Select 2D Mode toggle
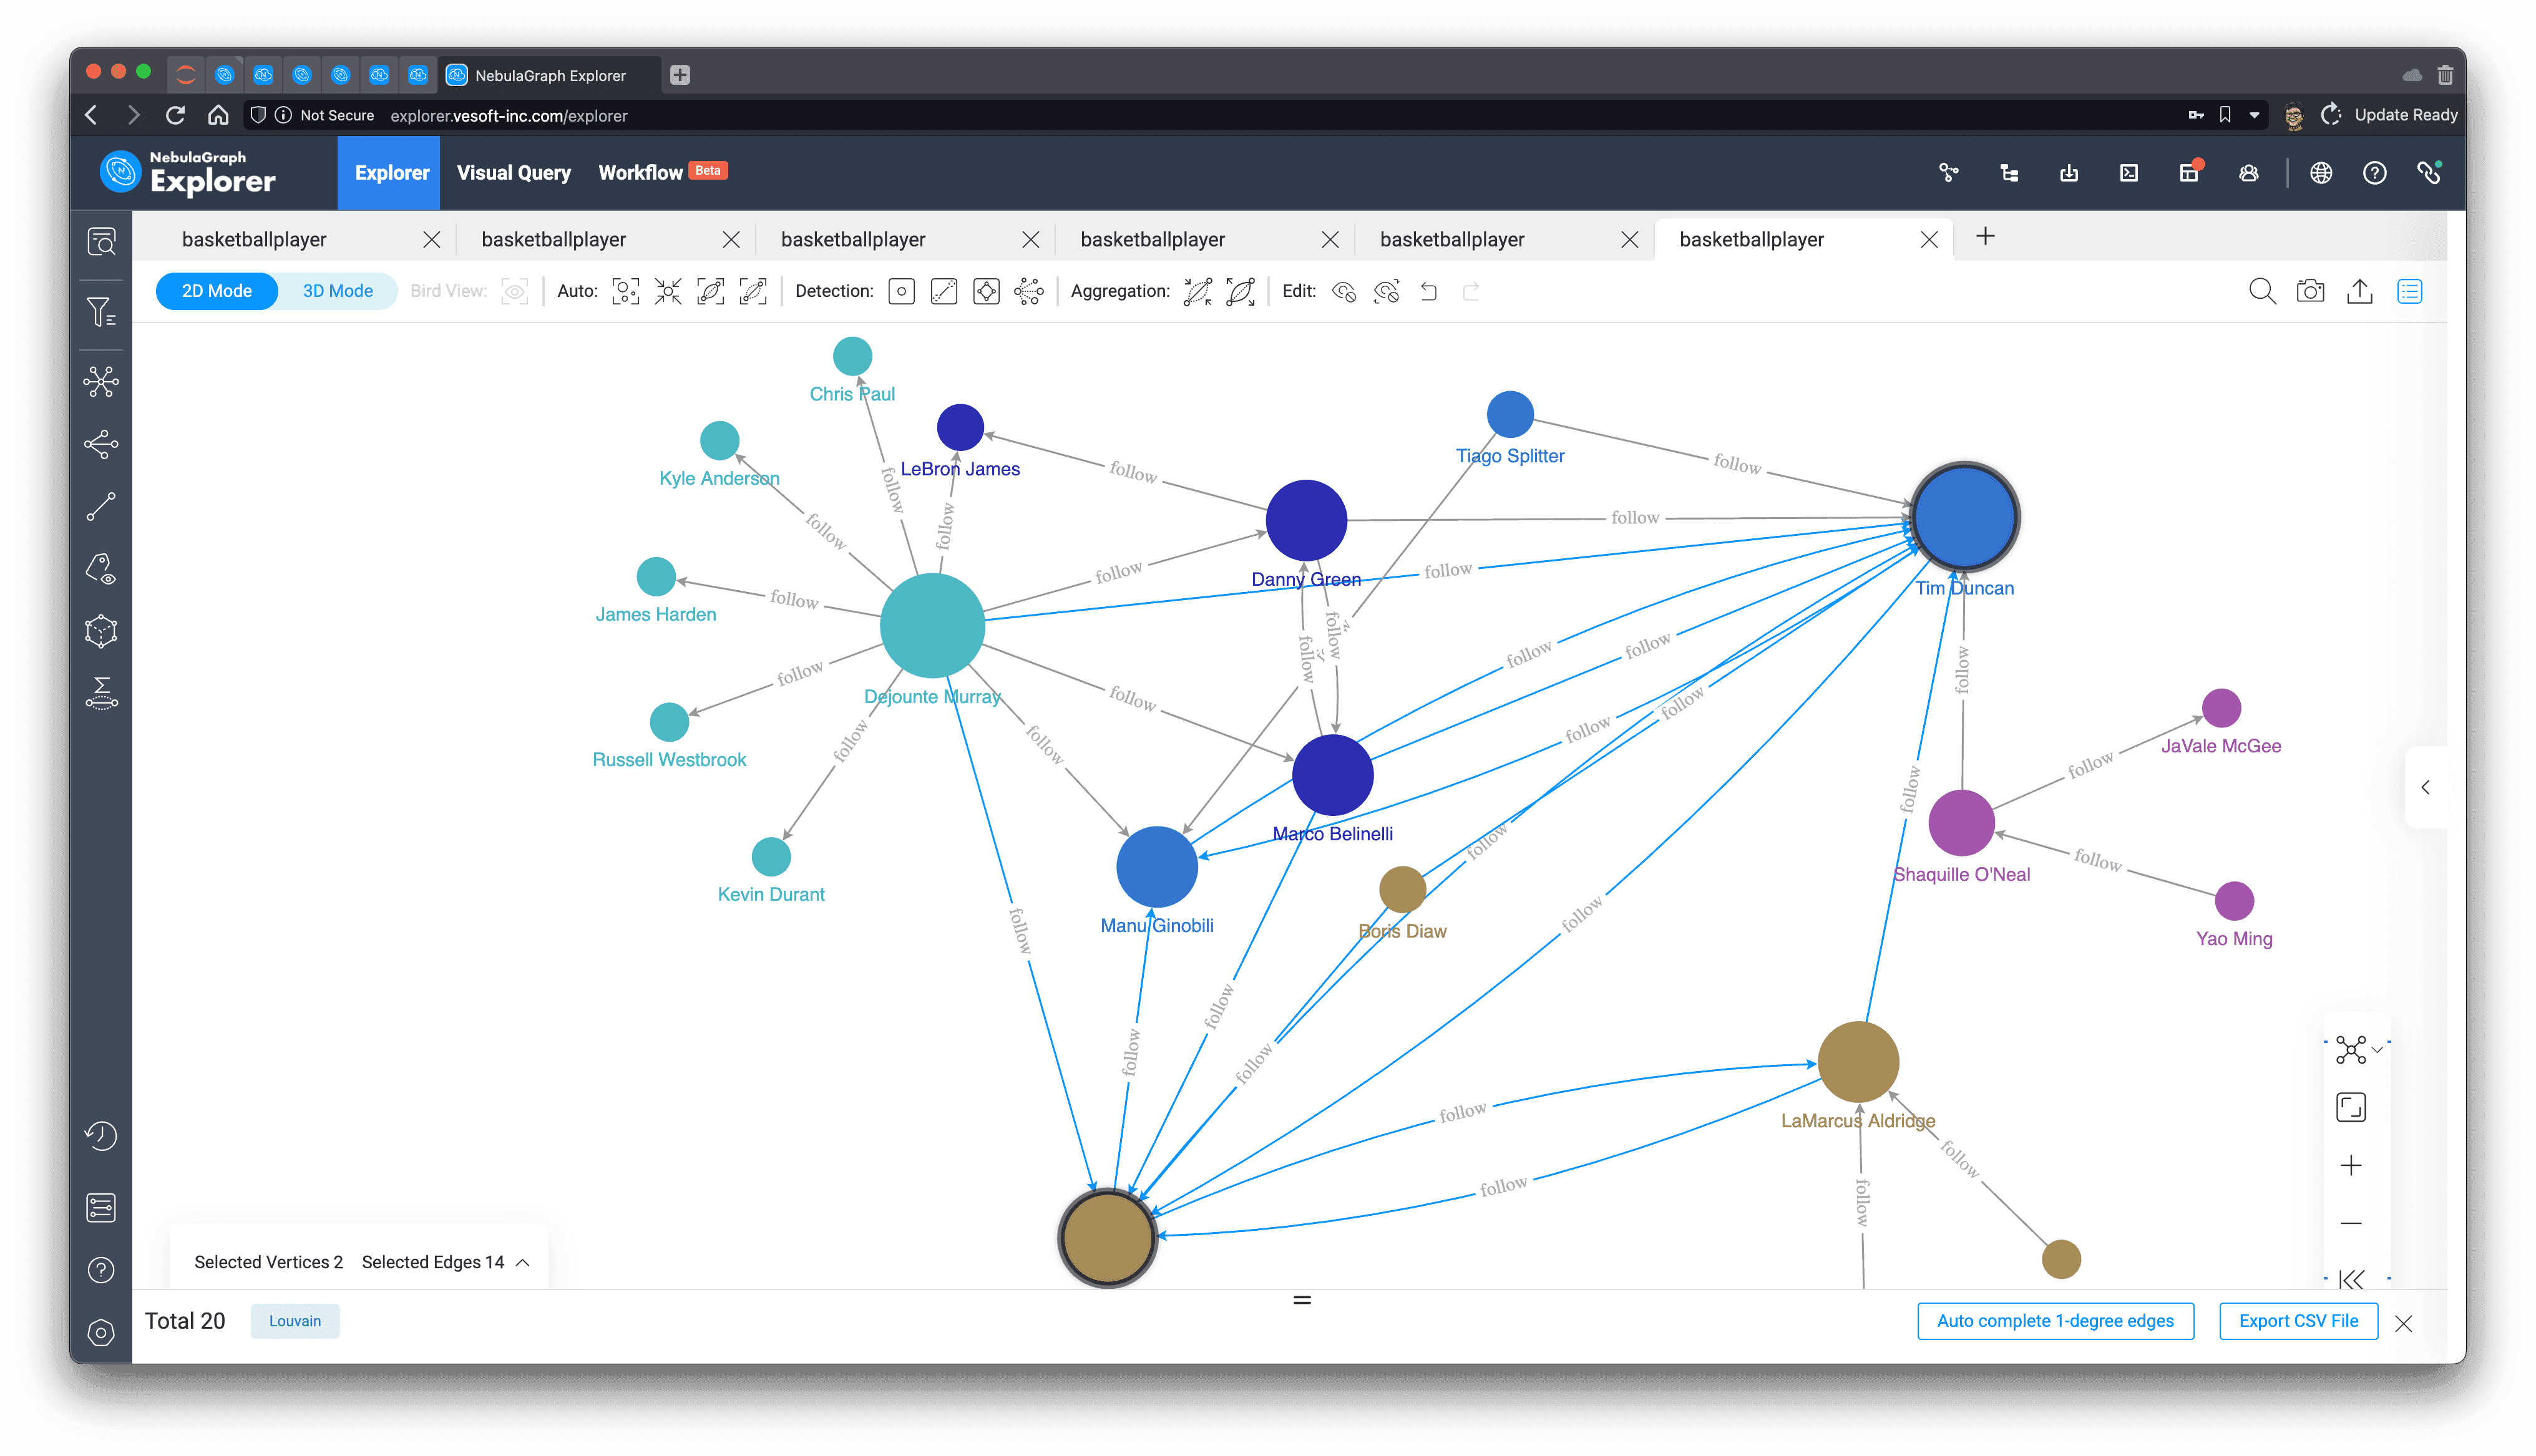This screenshot has height=1456, width=2536. point(217,291)
